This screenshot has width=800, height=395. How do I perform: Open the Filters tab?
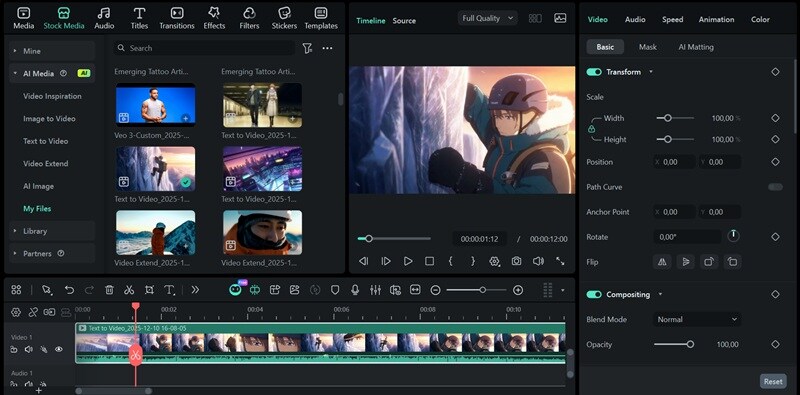point(249,18)
